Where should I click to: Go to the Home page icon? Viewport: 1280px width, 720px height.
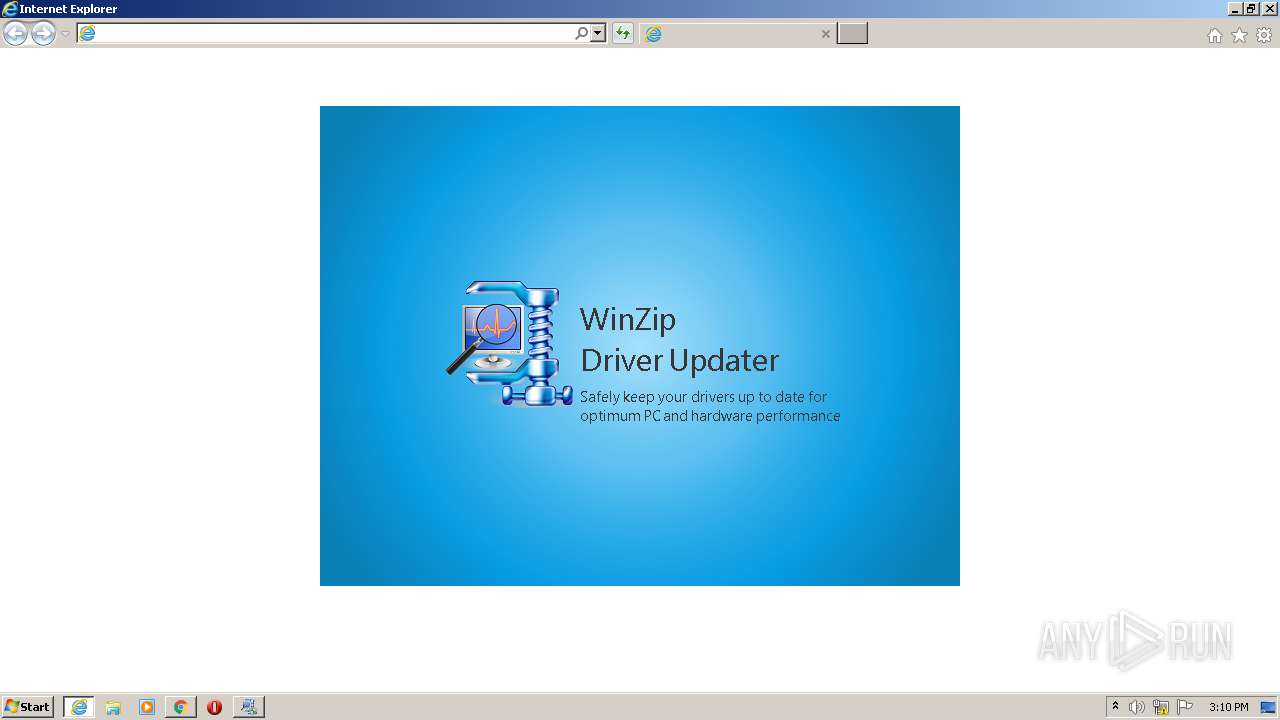coord(1215,35)
